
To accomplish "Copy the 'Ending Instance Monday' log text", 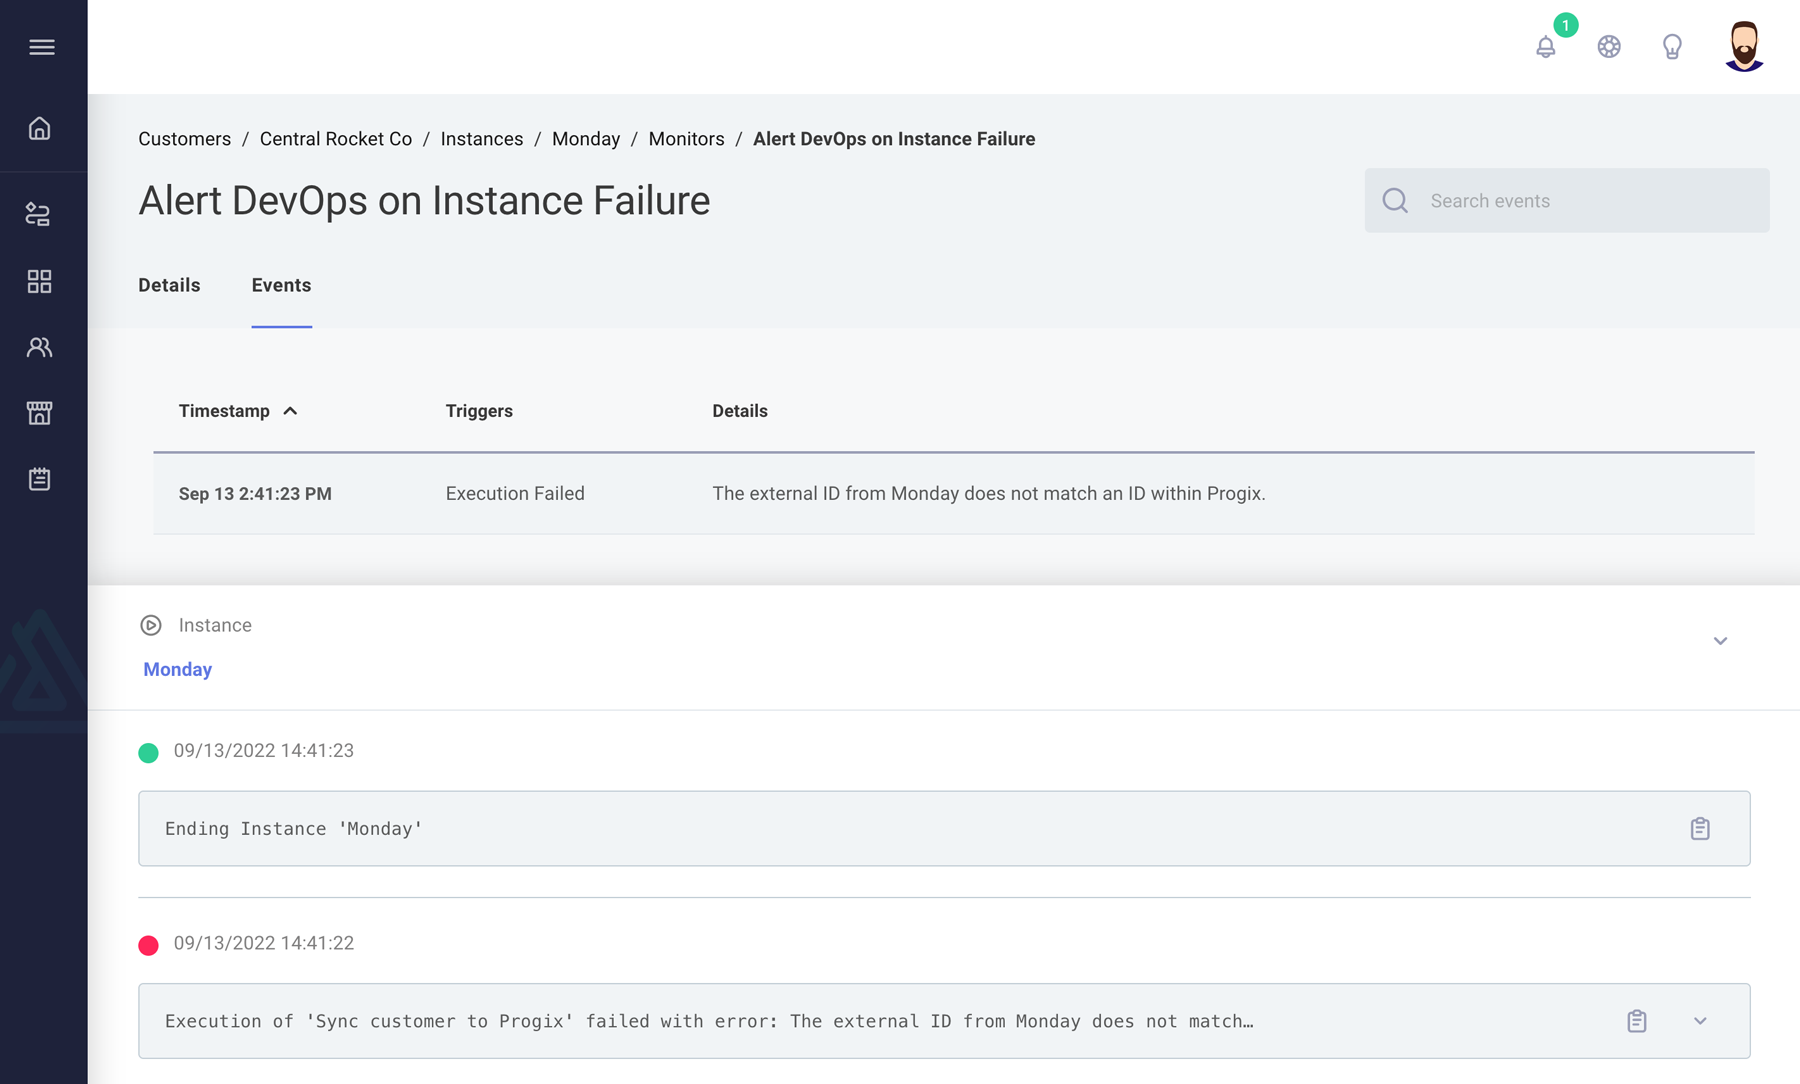I will pos(1700,828).
